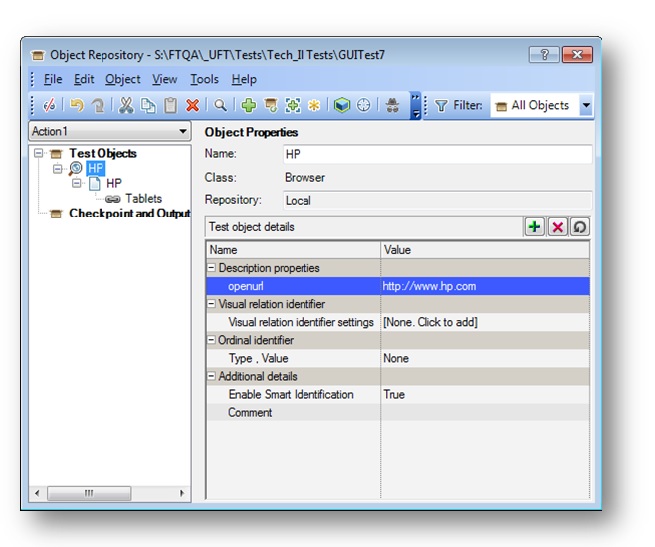The height and width of the screenshot is (547, 655).
Task: Select the Tablets link object in tree
Action: point(142,199)
